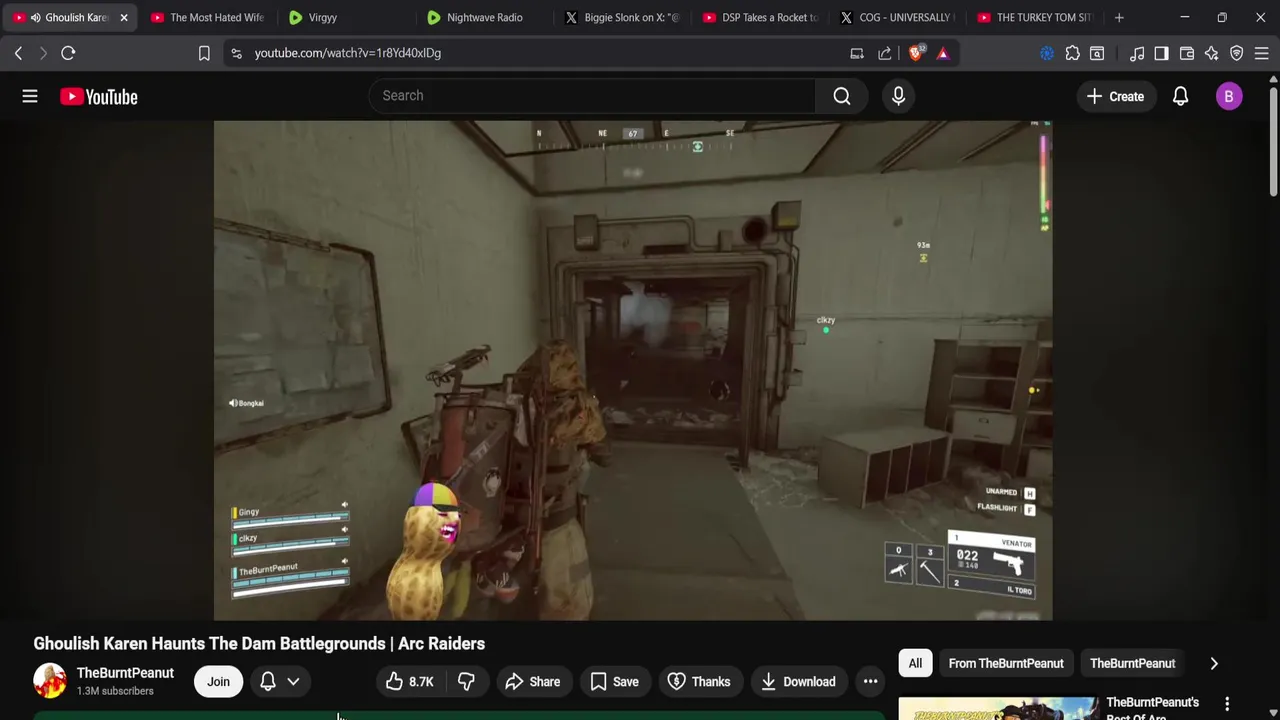Image resolution: width=1280 pixels, height=720 pixels.
Task: Bookmark this page with the bookmark icon
Action: click(x=204, y=53)
